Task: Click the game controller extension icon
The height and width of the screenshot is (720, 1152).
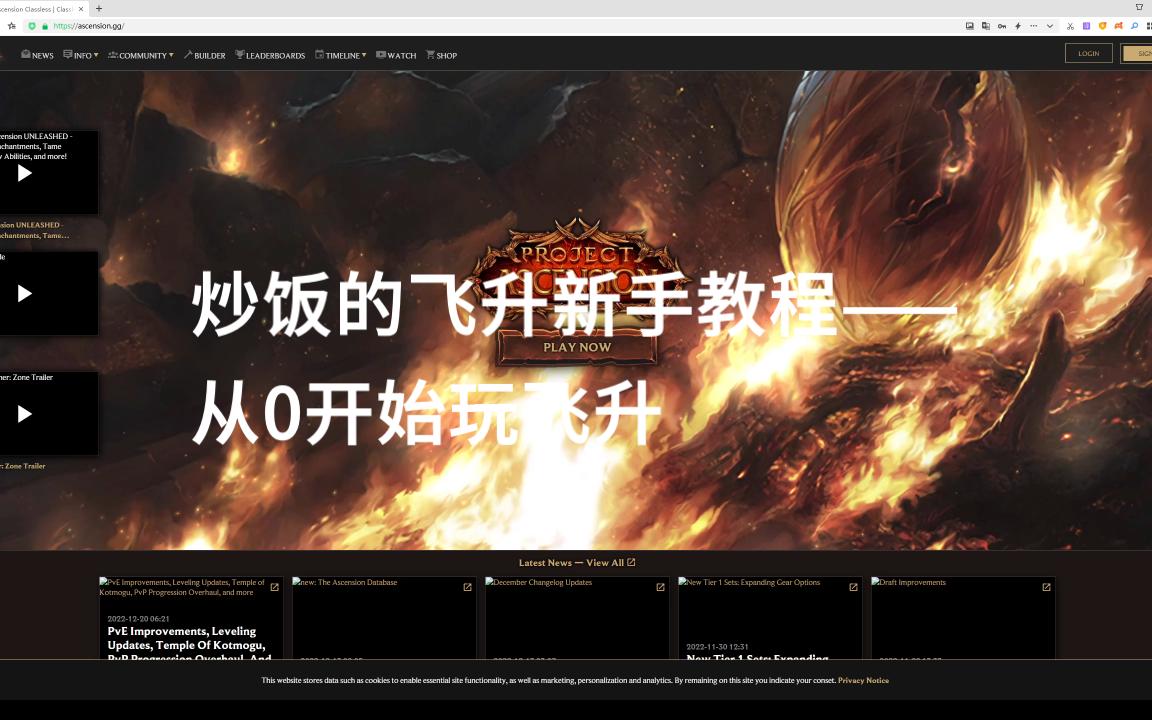Action: pyautogui.click(x=1119, y=26)
